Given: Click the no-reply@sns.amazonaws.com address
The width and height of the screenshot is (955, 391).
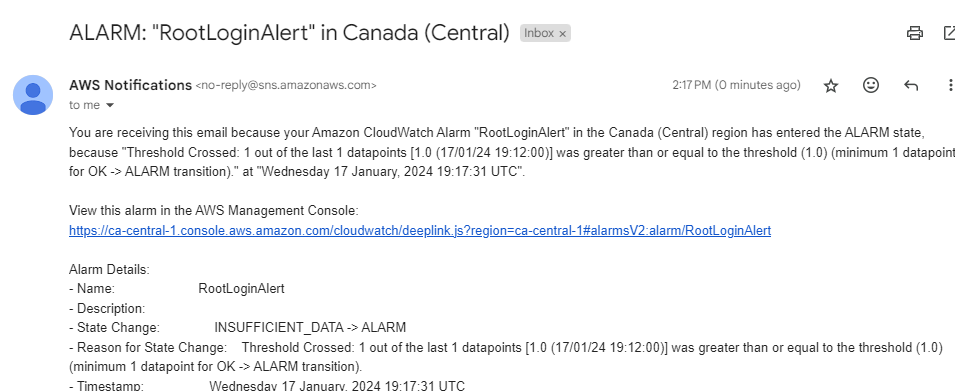Looking at the screenshot, I should coord(286,86).
